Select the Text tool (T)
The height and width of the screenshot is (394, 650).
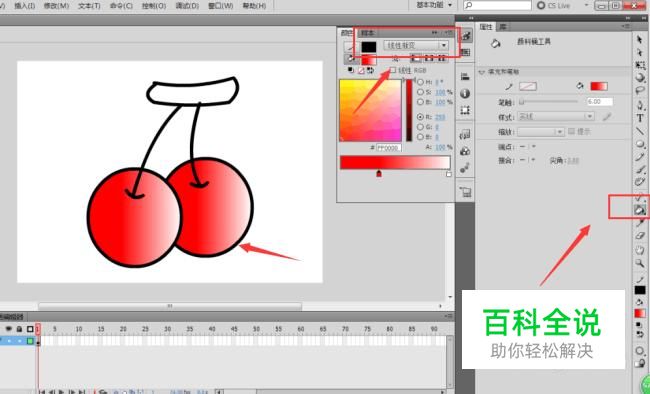pyautogui.click(x=640, y=118)
